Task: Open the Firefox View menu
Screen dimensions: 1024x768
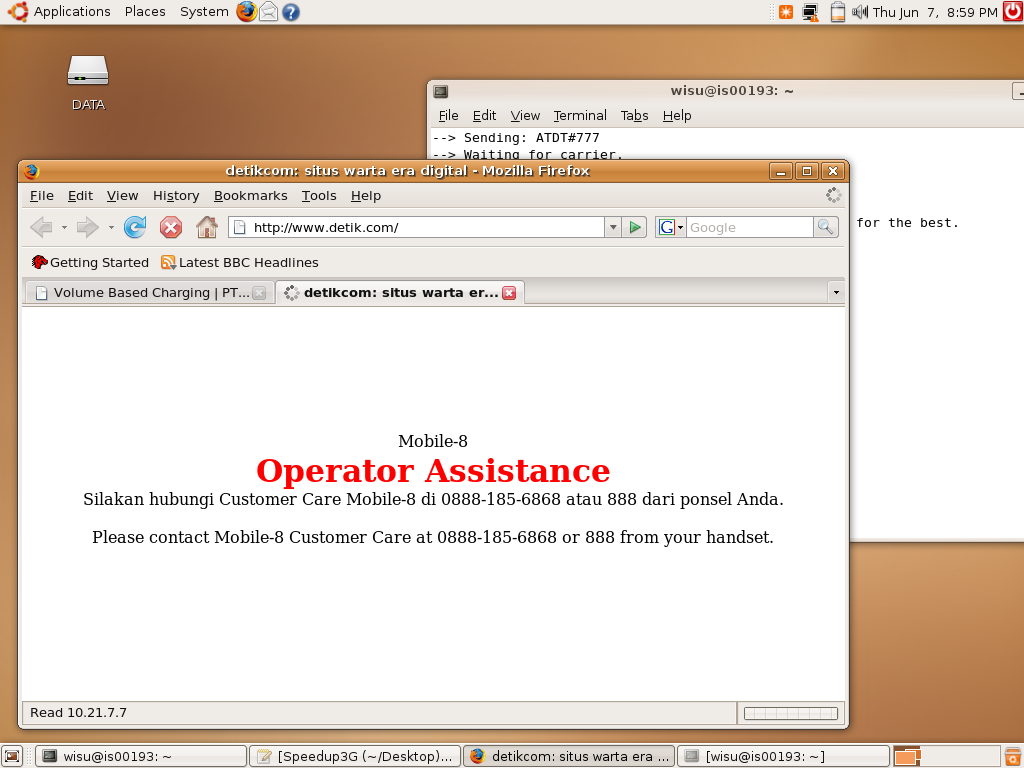Action: [x=123, y=196]
